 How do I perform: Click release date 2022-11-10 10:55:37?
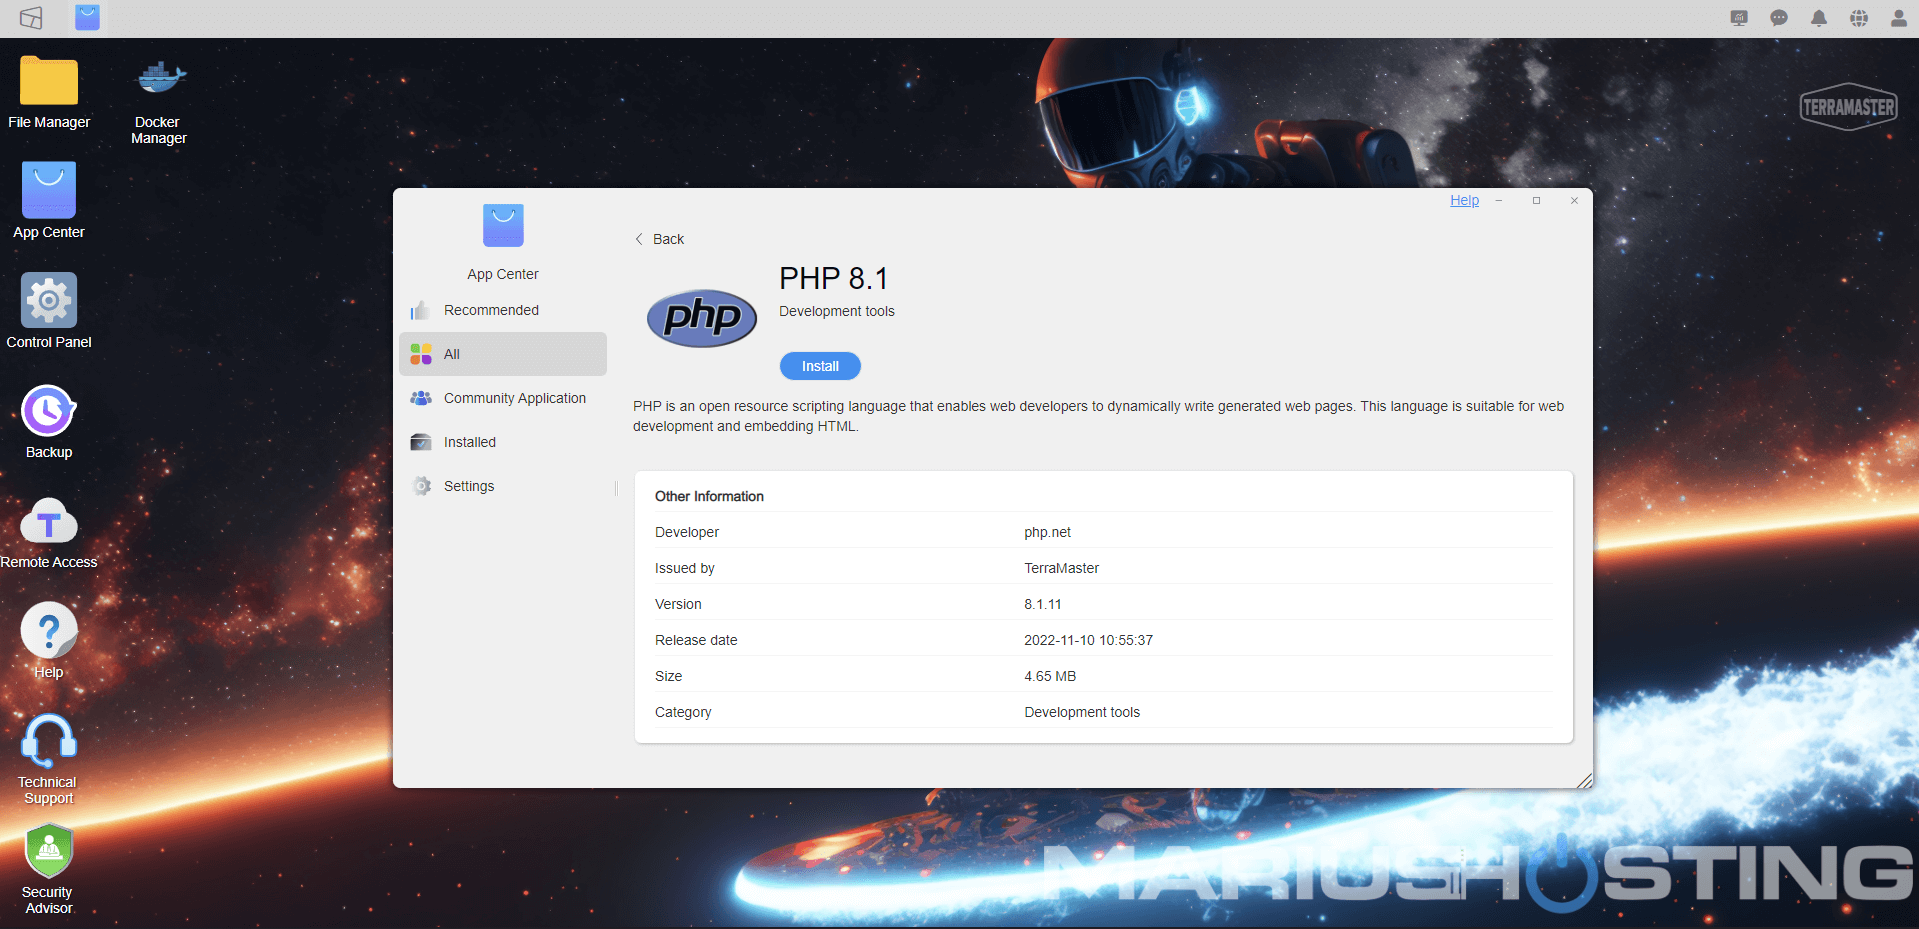(1088, 640)
